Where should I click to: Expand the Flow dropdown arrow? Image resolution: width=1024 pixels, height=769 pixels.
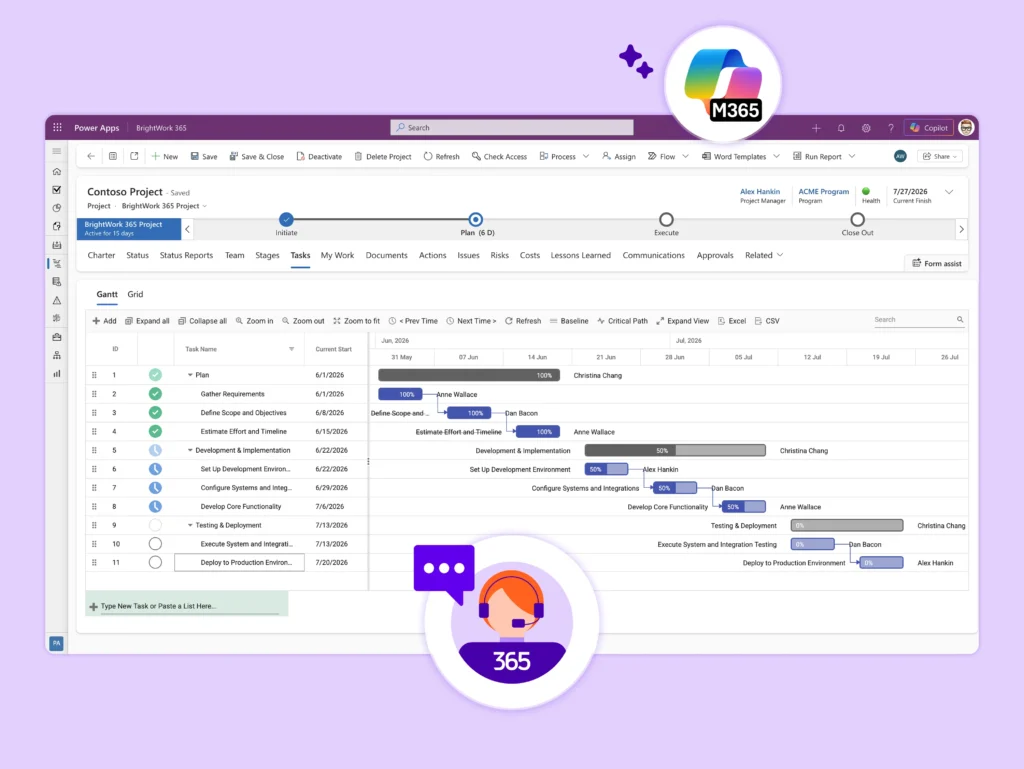pyautogui.click(x=685, y=157)
